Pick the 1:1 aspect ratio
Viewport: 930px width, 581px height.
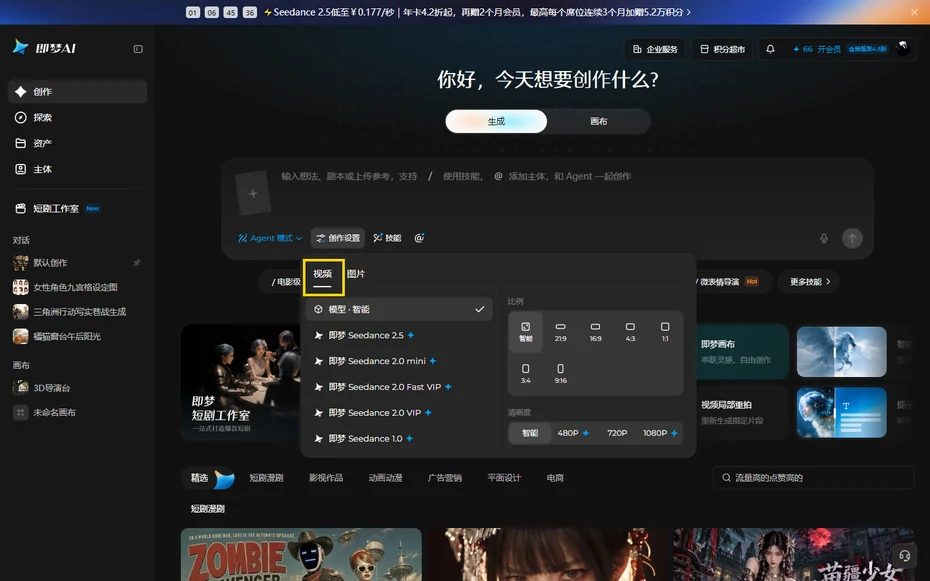click(x=665, y=332)
